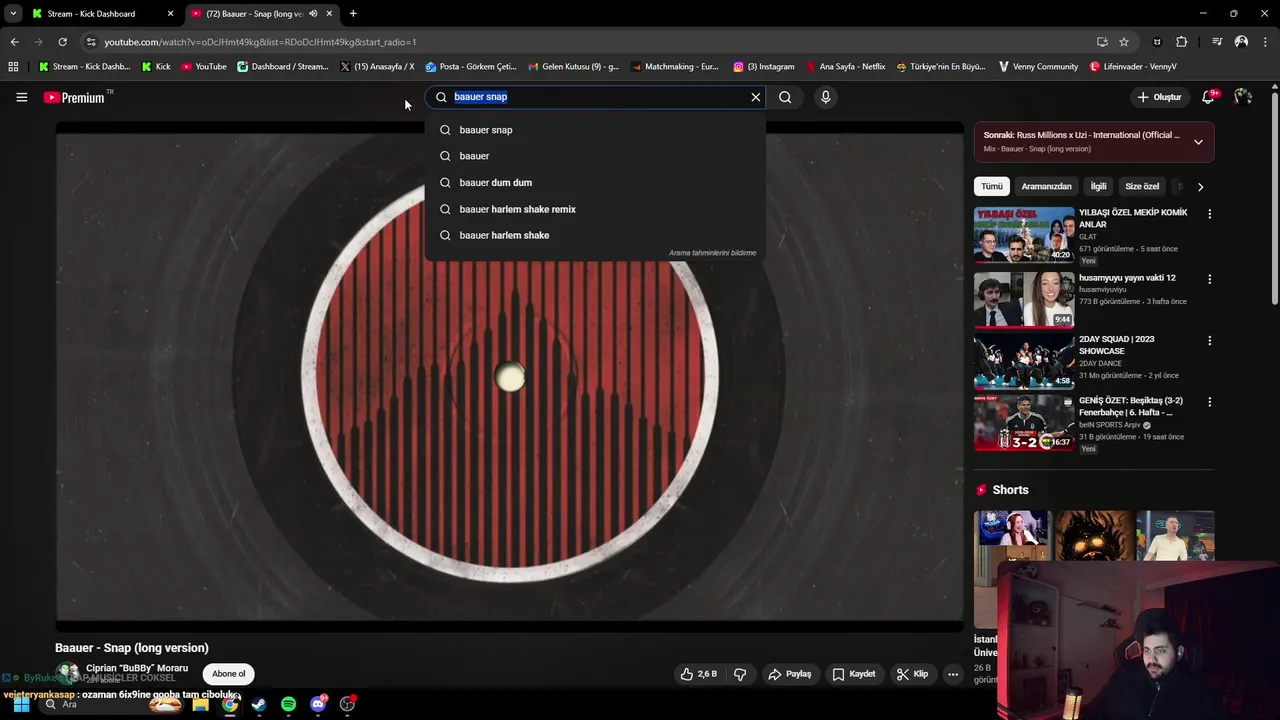Subscribe with the Abone ol button
Image resolution: width=1280 pixels, height=720 pixels.
[x=228, y=674]
